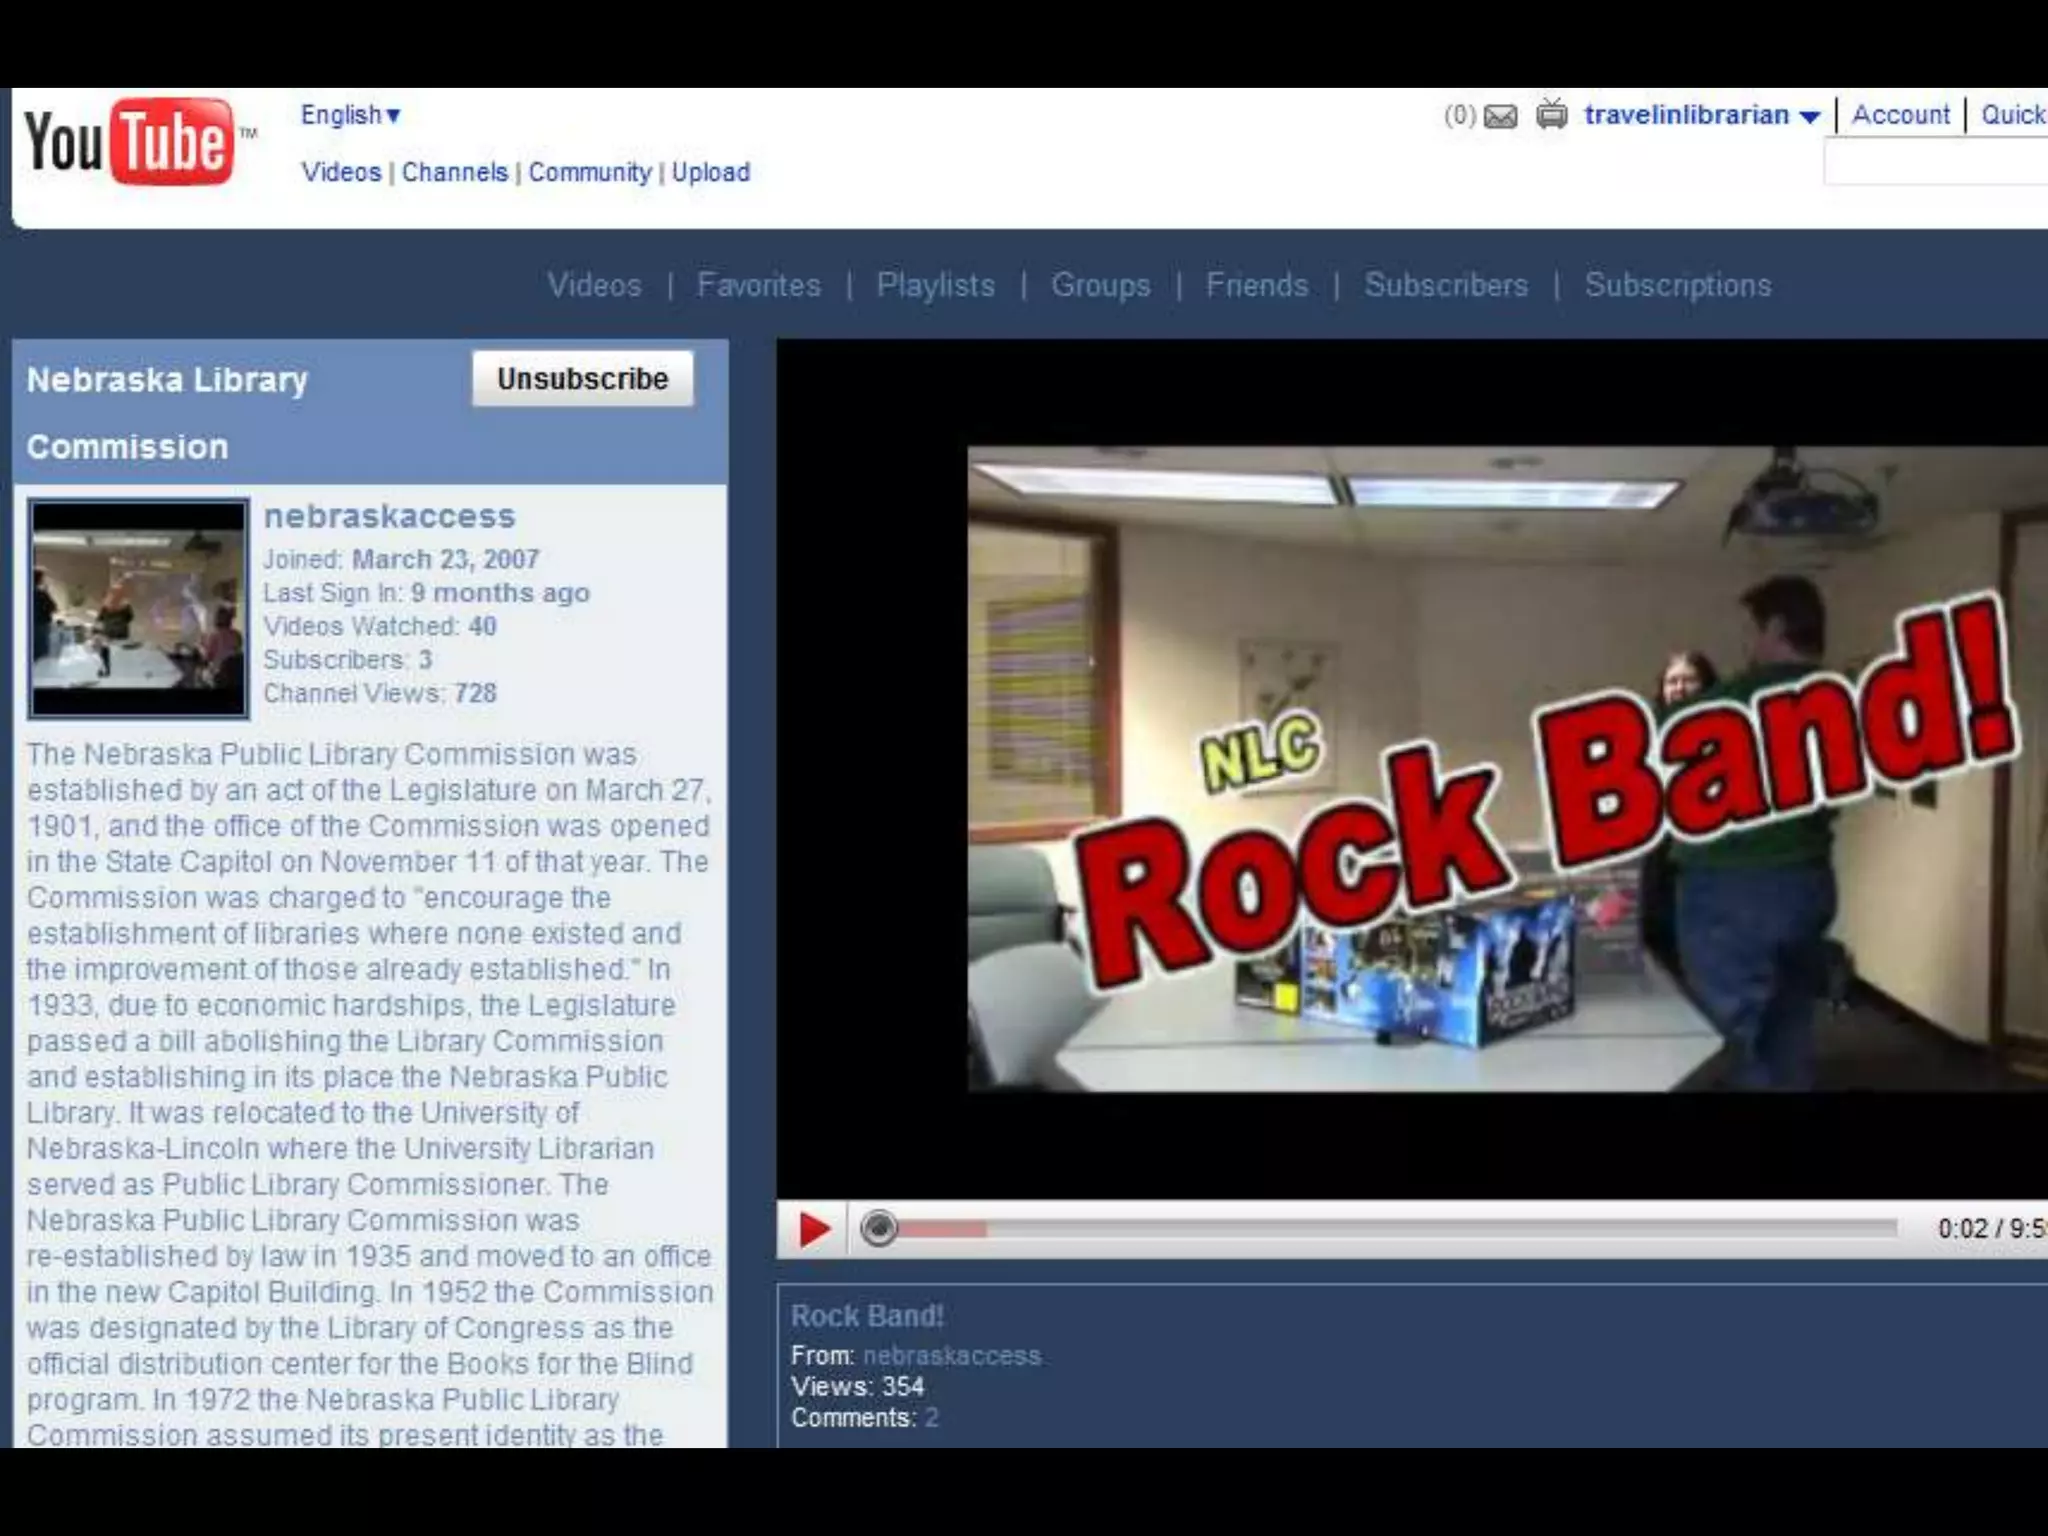This screenshot has height=1536, width=2048.
Task: Go to Channels in top navigation
Action: (x=455, y=172)
